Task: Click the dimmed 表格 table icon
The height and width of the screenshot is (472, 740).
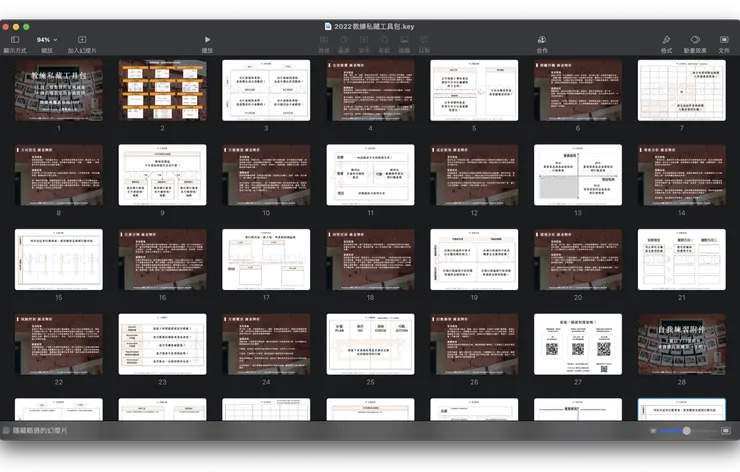Action: tap(324, 40)
